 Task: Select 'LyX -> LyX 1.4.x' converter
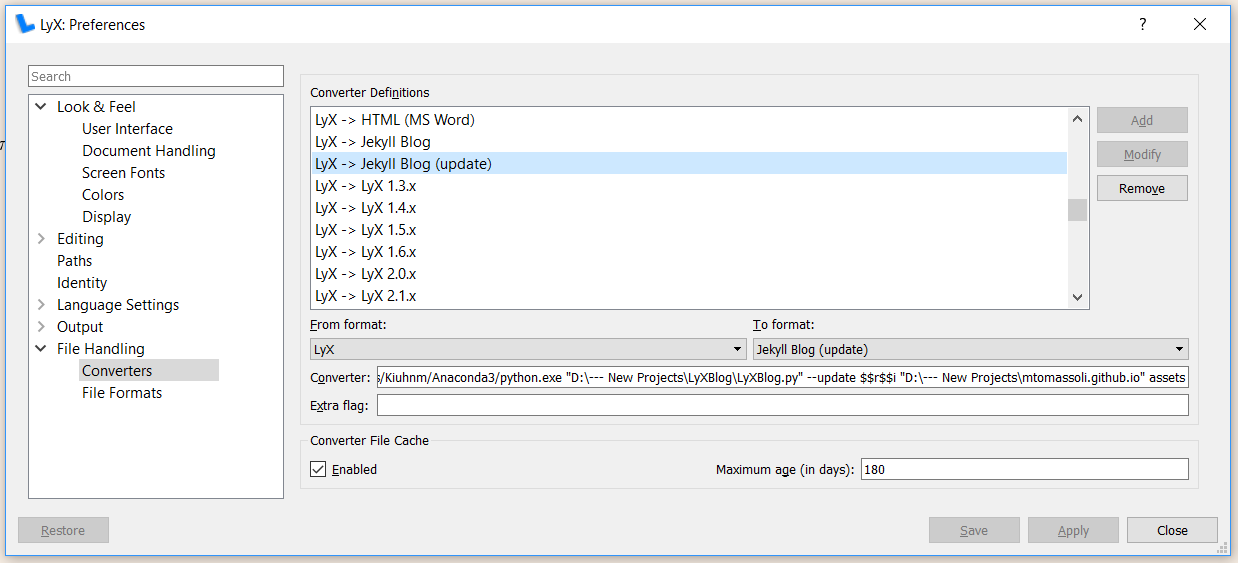pyautogui.click(x=689, y=208)
